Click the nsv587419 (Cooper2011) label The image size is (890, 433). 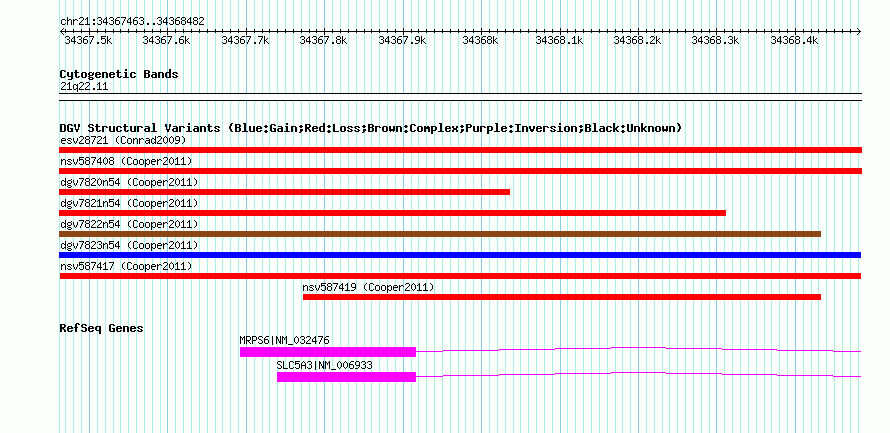click(368, 287)
